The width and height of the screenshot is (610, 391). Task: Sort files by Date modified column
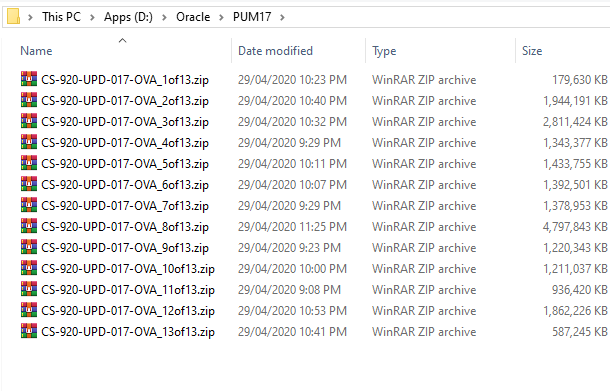275,51
